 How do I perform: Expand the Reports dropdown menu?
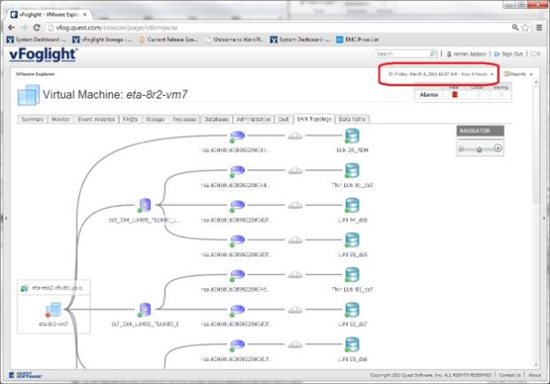[518, 74]
